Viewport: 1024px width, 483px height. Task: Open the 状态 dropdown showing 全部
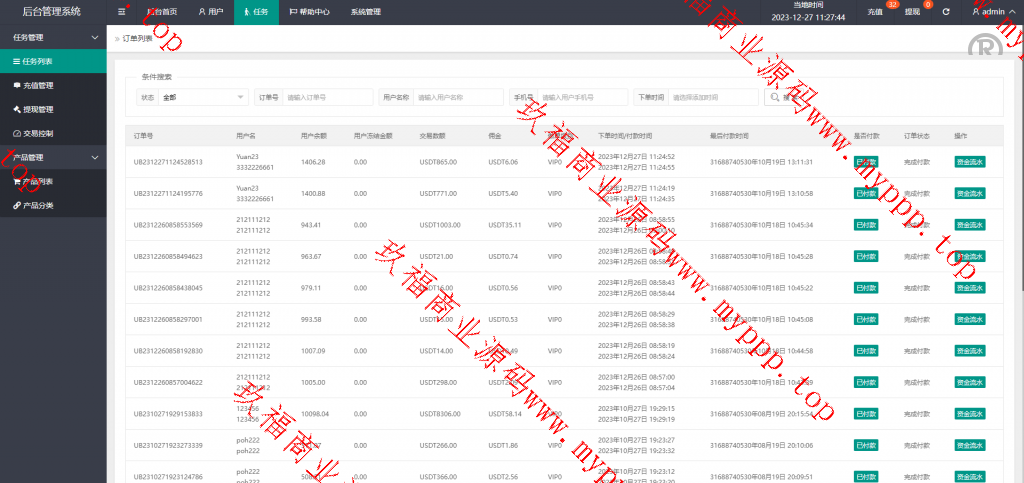pyautogui.click(x=203, y=97)
